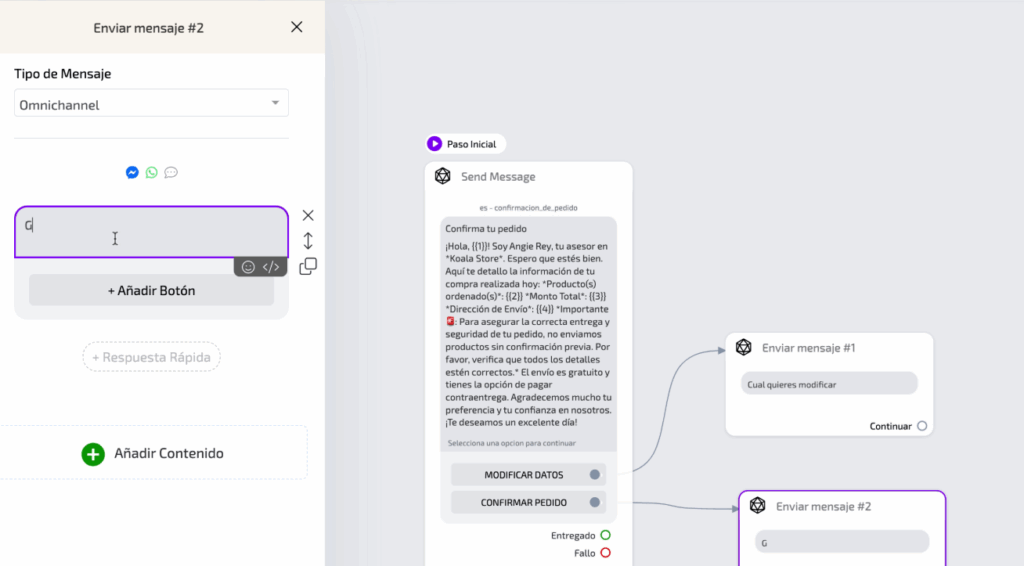This screenshot has height=566, width=1024.
Task: Insert a variable using the code brackets icon
Action: tap(271, 267)
